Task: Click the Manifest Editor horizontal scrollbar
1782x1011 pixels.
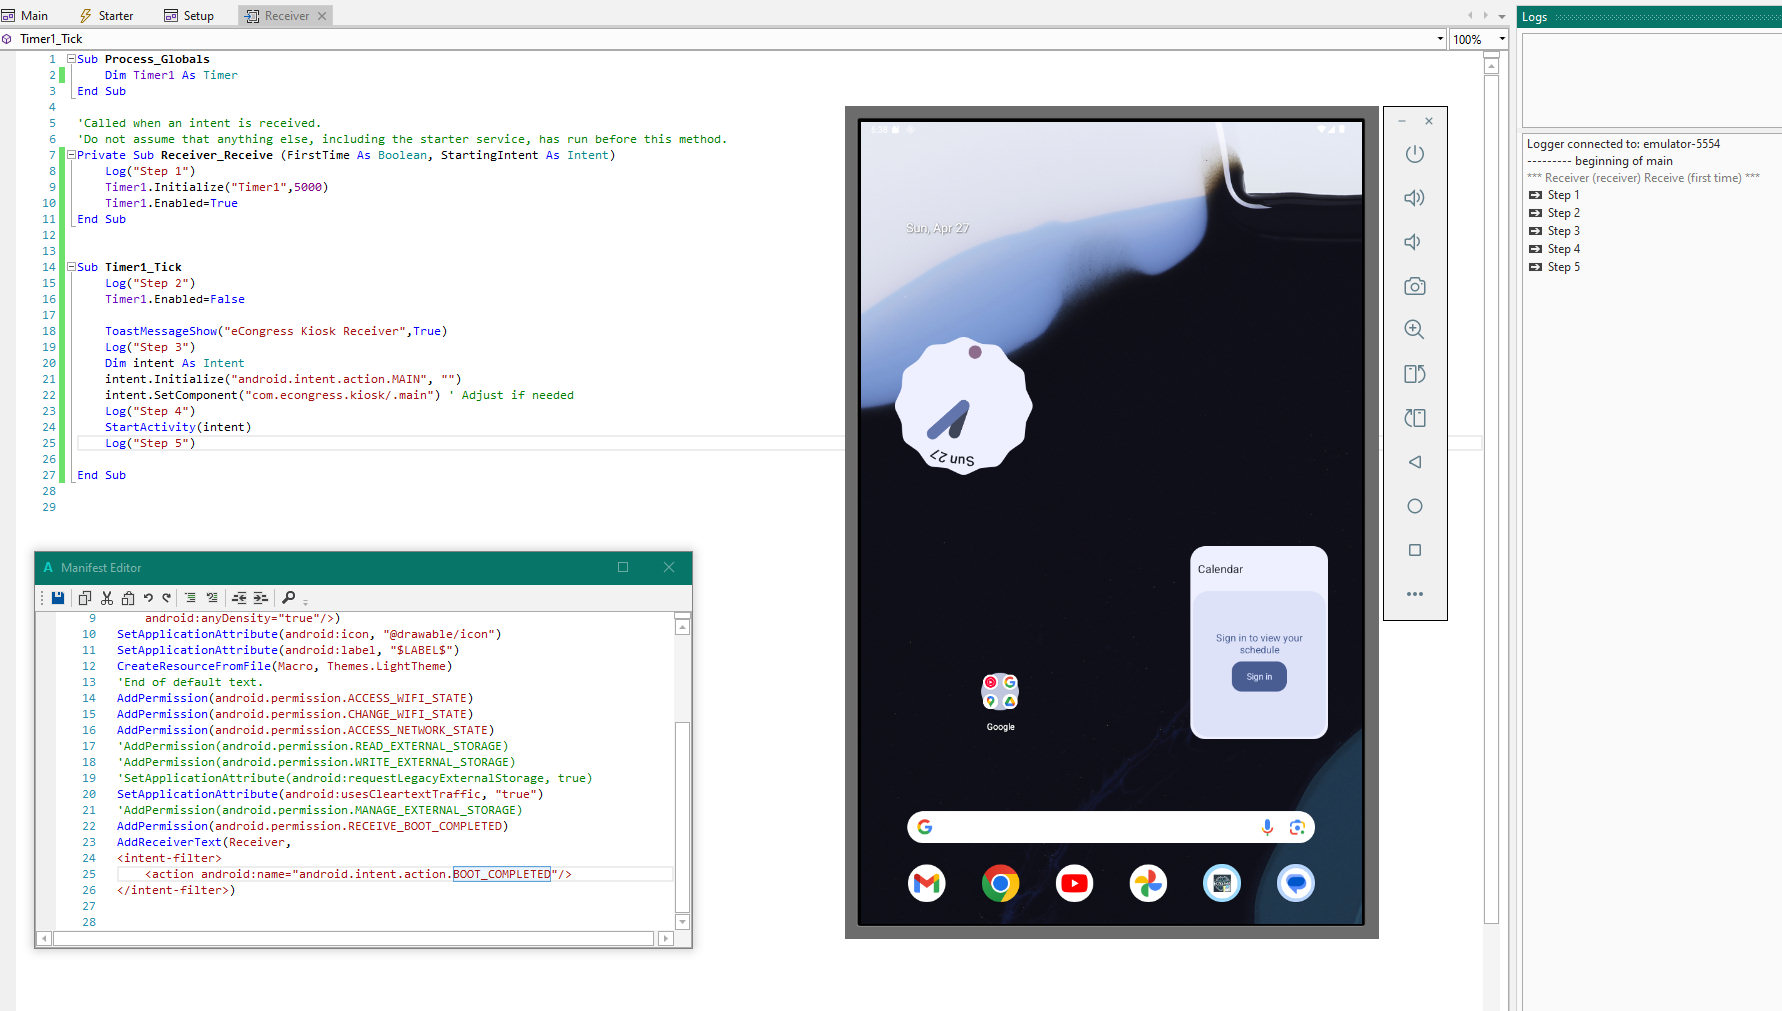Action: (354, 938)
